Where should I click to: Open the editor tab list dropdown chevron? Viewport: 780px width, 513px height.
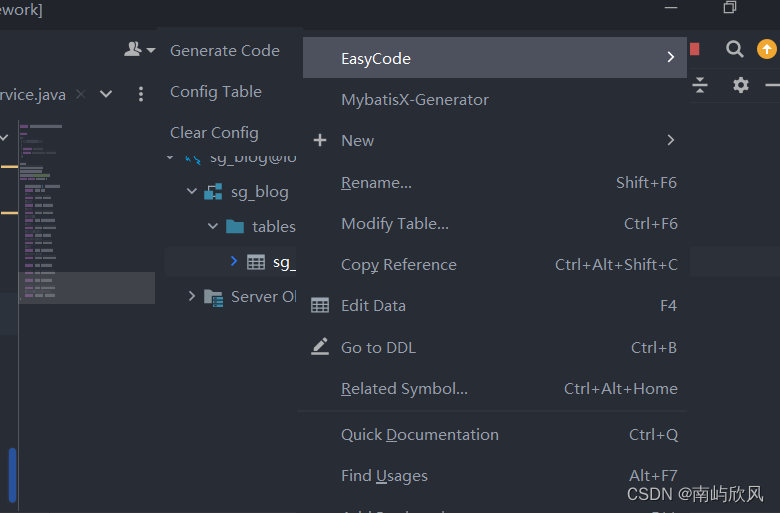[106, 94]
